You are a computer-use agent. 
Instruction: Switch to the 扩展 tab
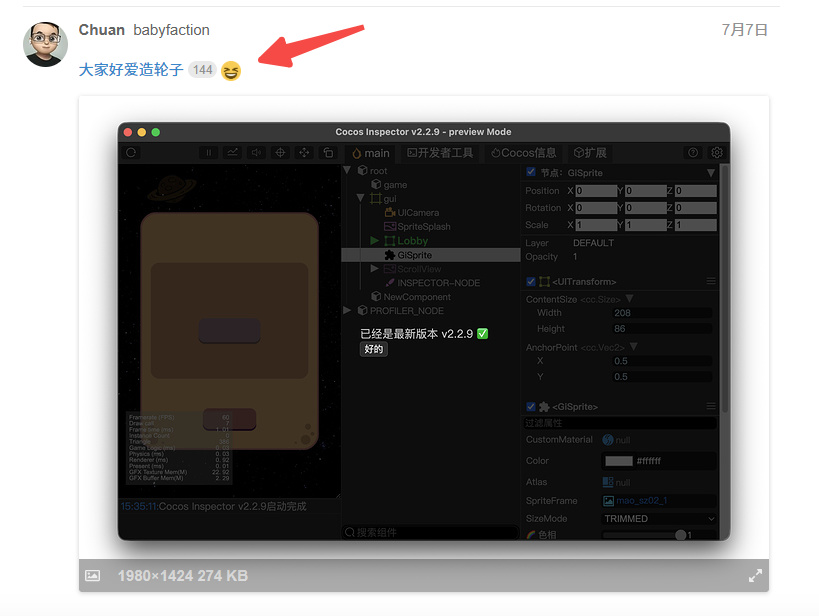[590, 153]
